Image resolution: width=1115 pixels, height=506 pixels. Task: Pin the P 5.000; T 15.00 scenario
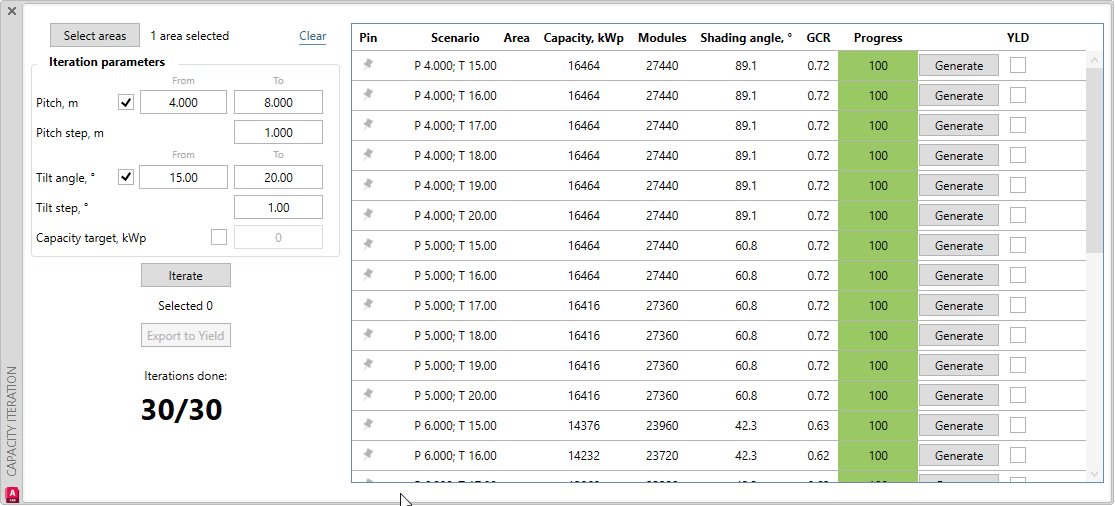(368, 245)
